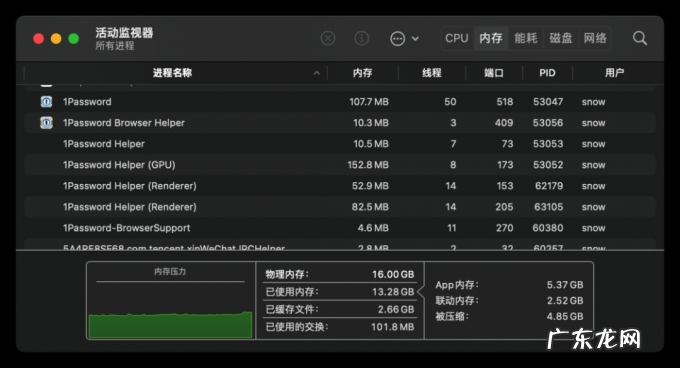The image size is (680, 368).
Task: Select the 1Password Helper process name
Action: (x=104, y=144)
